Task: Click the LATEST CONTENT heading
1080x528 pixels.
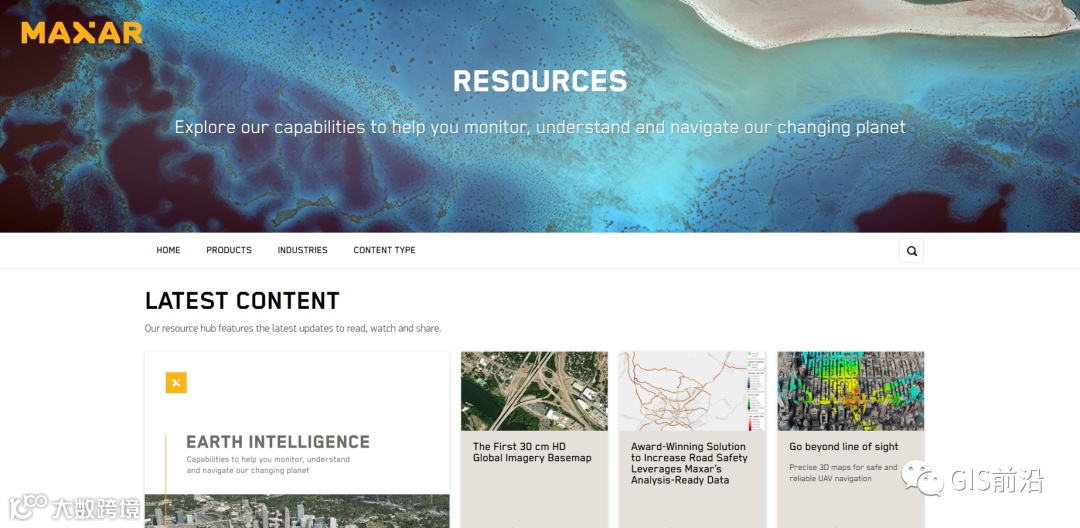Action: (242, 301)
